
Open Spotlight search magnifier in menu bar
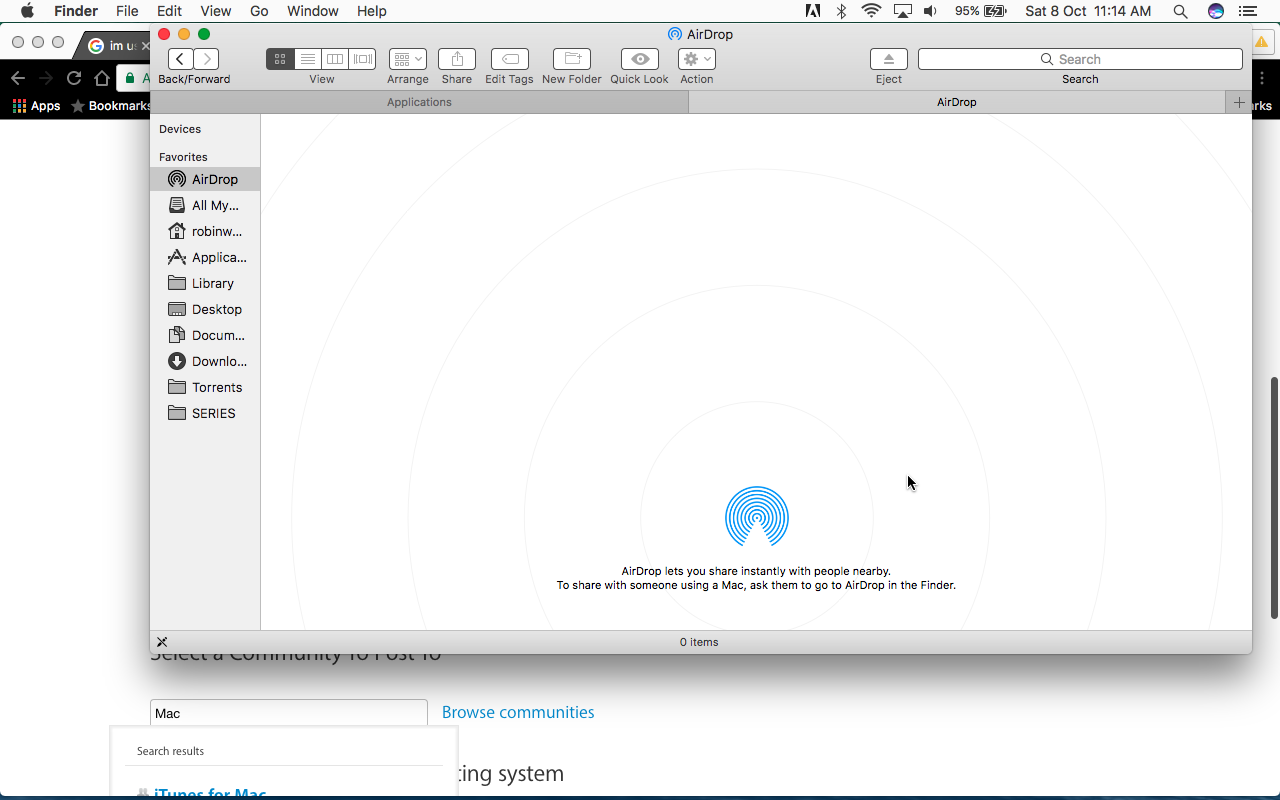tap(1180, 11)
